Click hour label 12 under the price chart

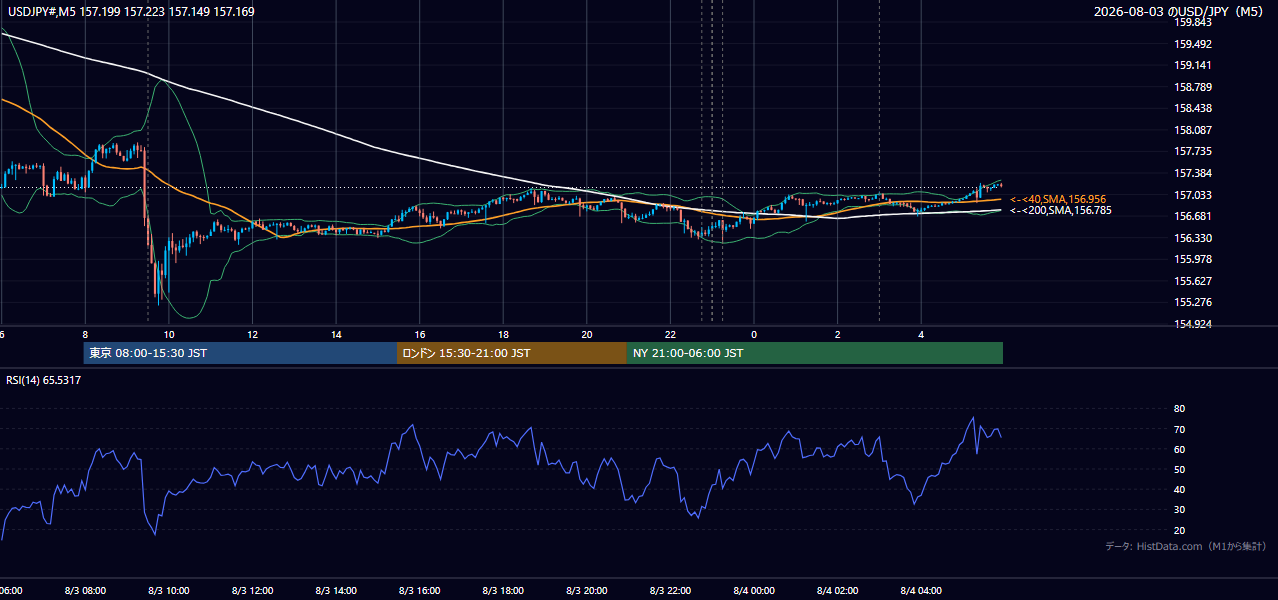253,334
